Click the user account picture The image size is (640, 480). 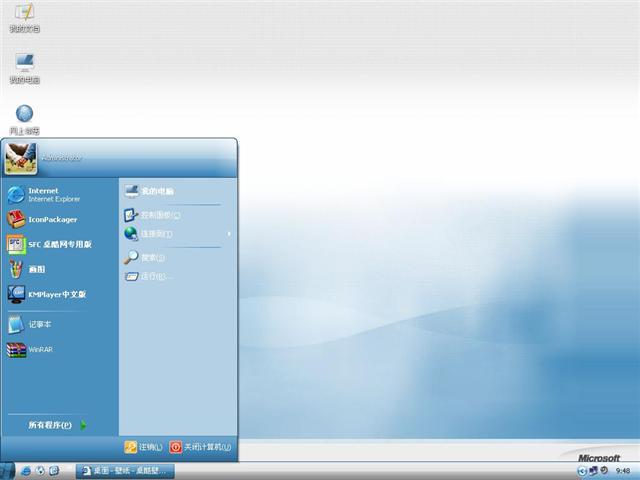[20, 158]
